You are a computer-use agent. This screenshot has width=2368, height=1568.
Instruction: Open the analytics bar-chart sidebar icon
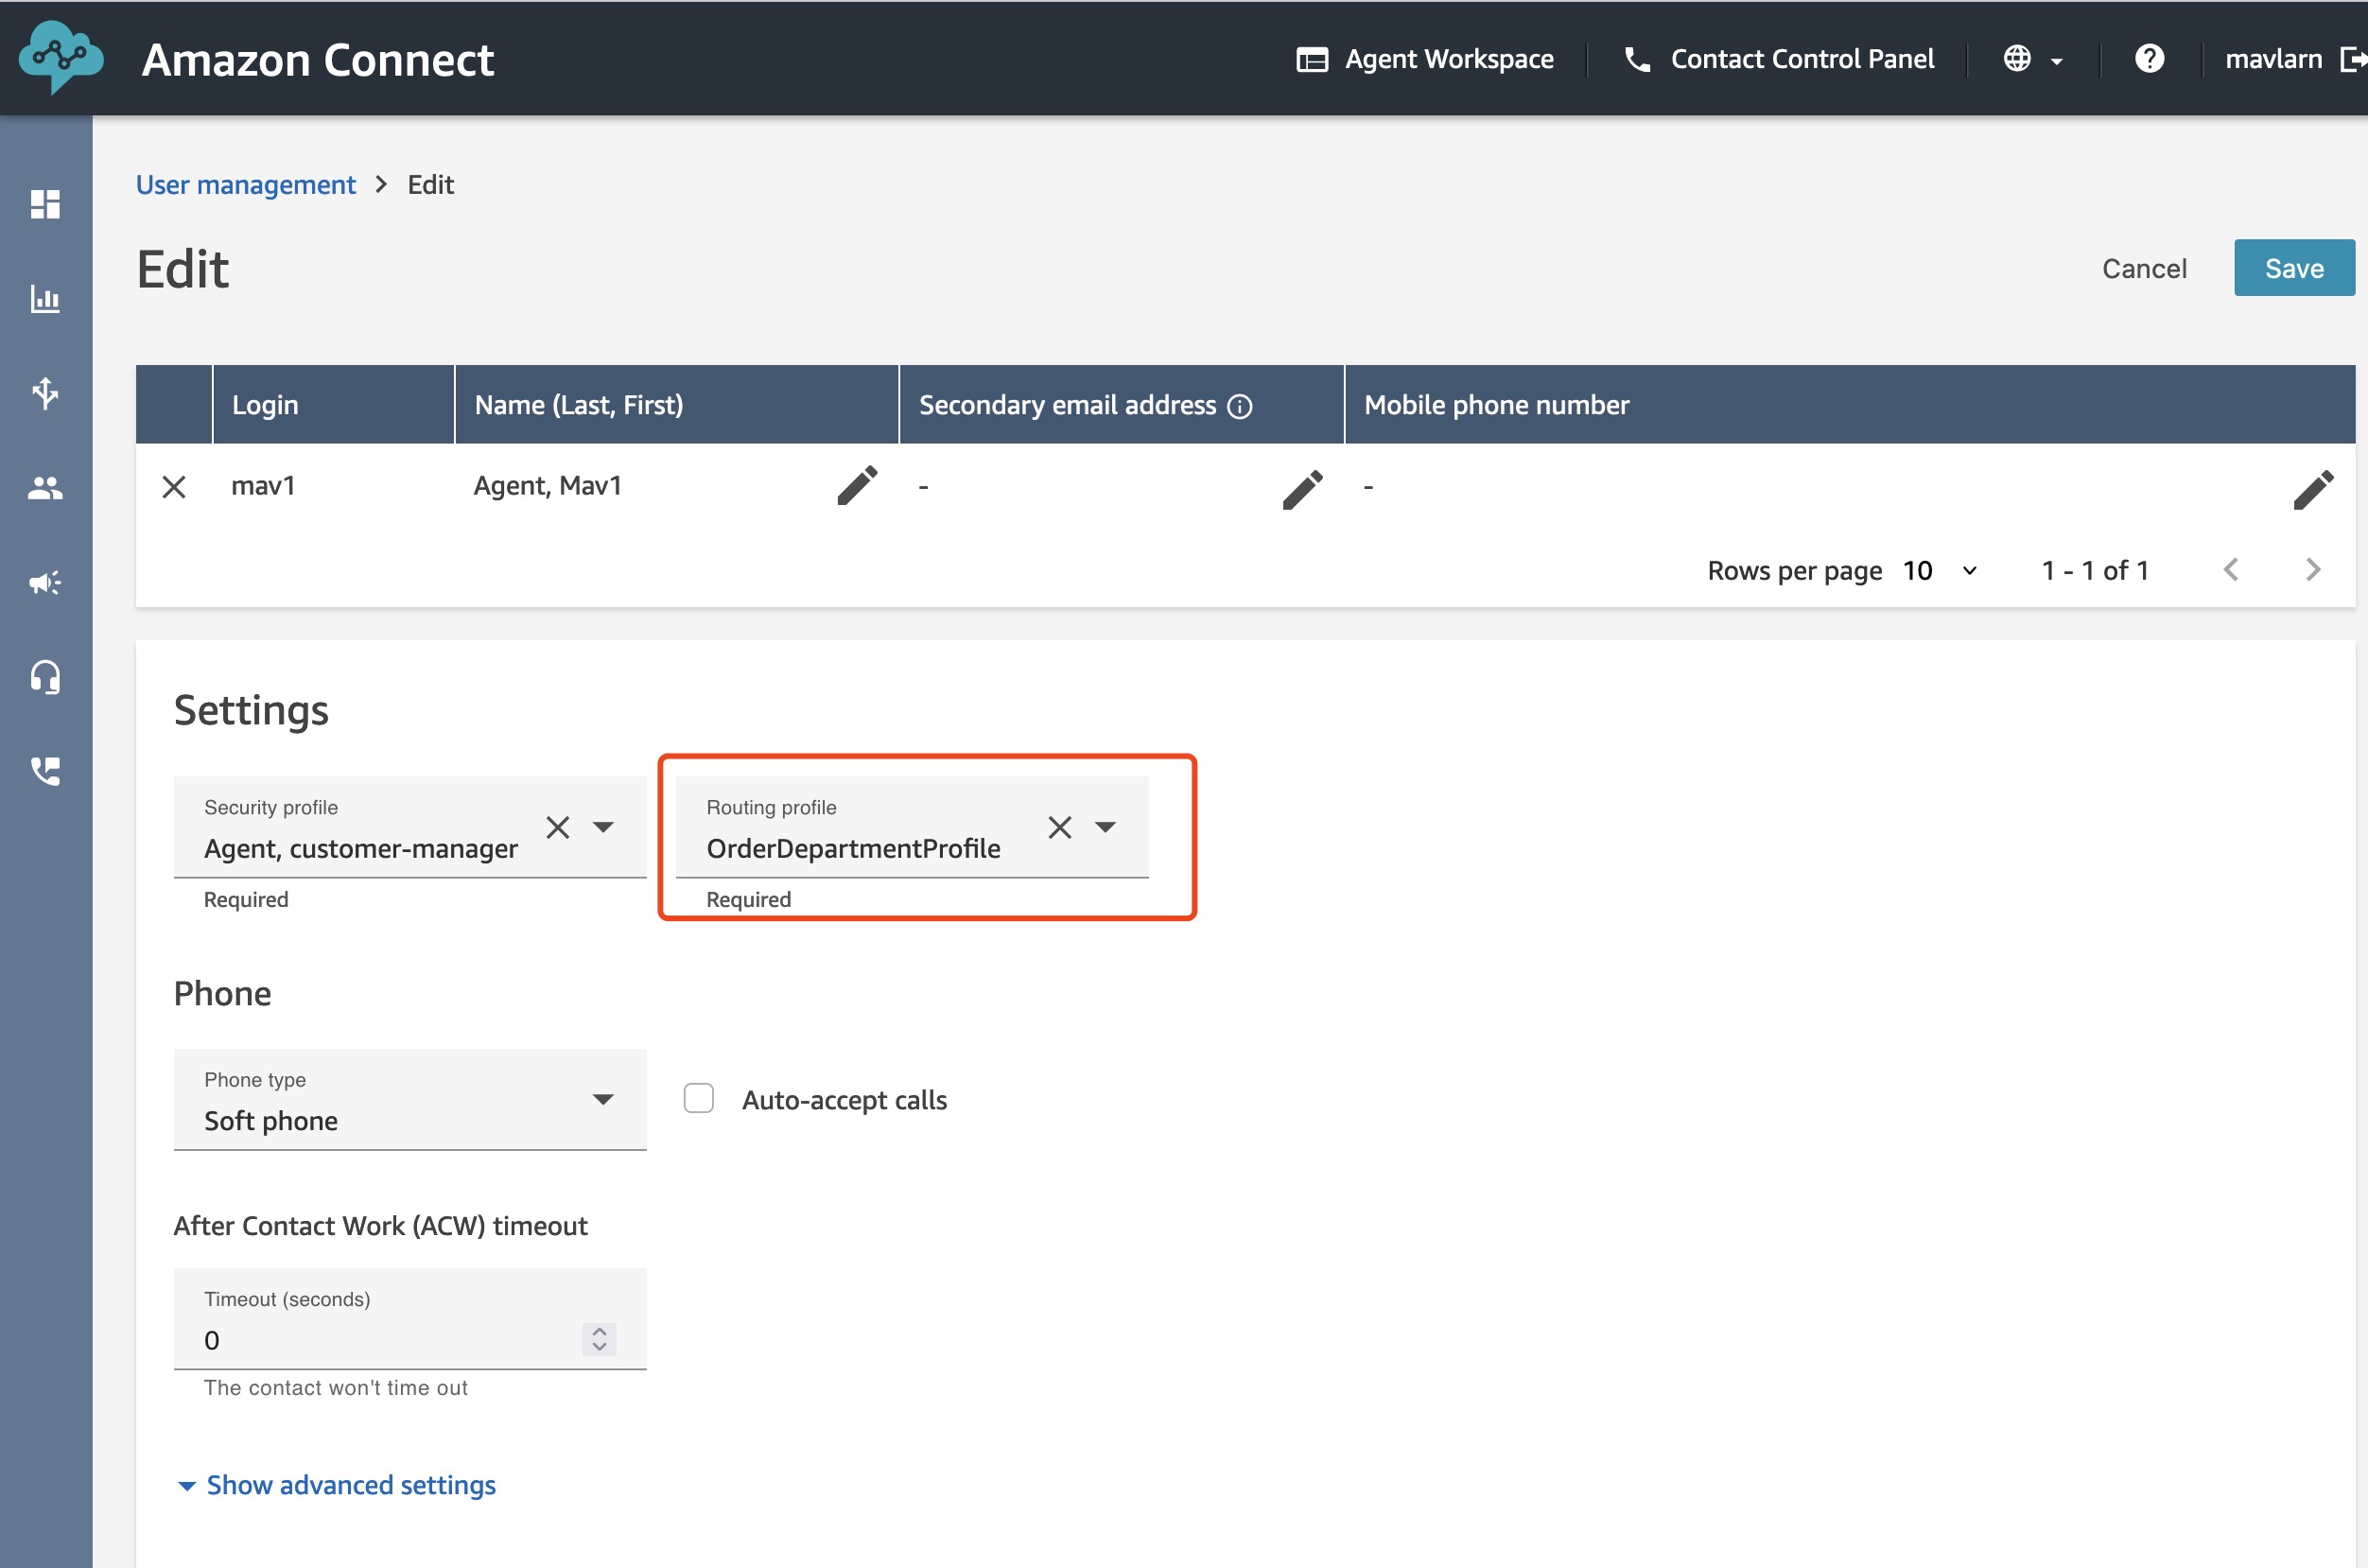click(45, 298)
